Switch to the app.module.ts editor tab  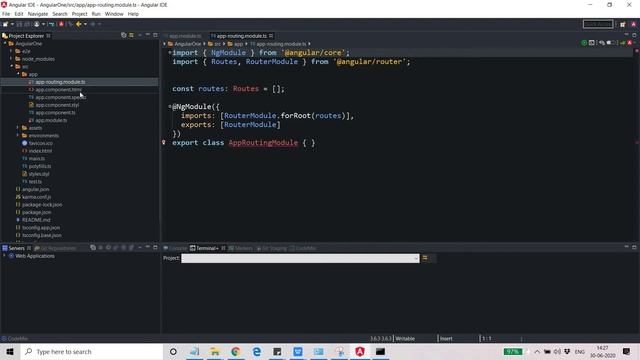pos(184,36)
